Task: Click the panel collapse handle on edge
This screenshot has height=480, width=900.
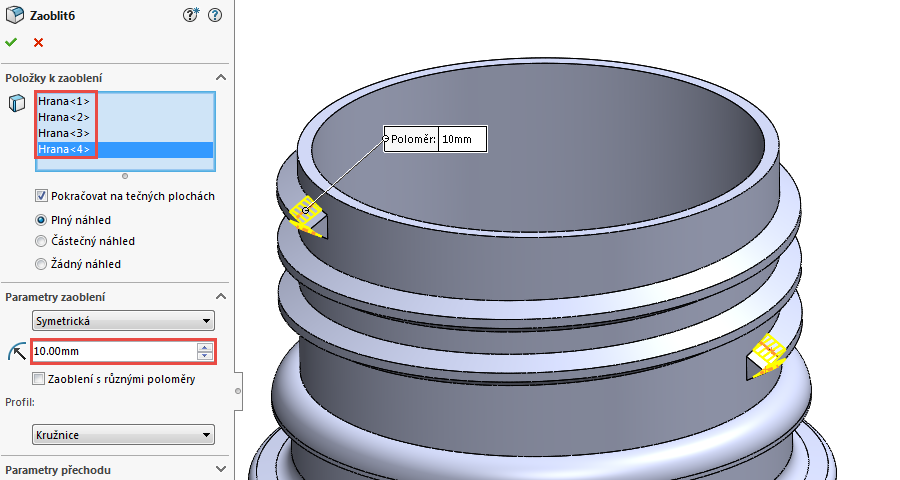Action: tap(238, 391)
